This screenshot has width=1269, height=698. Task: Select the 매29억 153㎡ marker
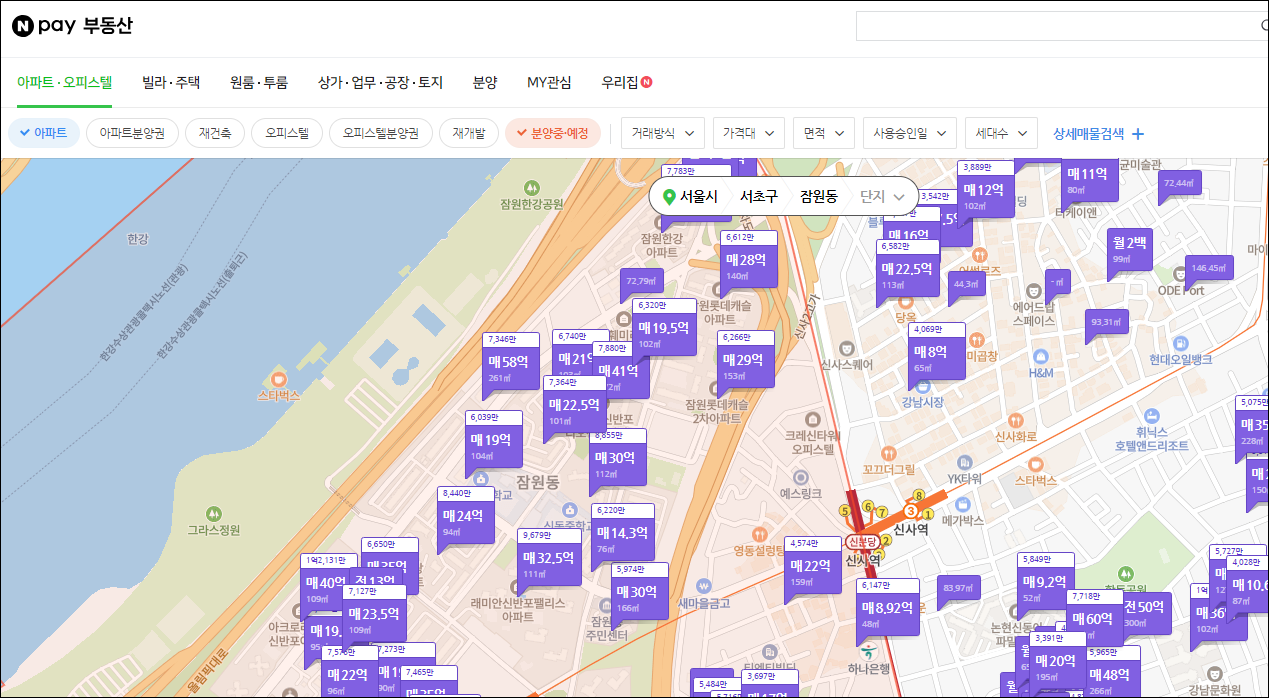coord(746,364)
